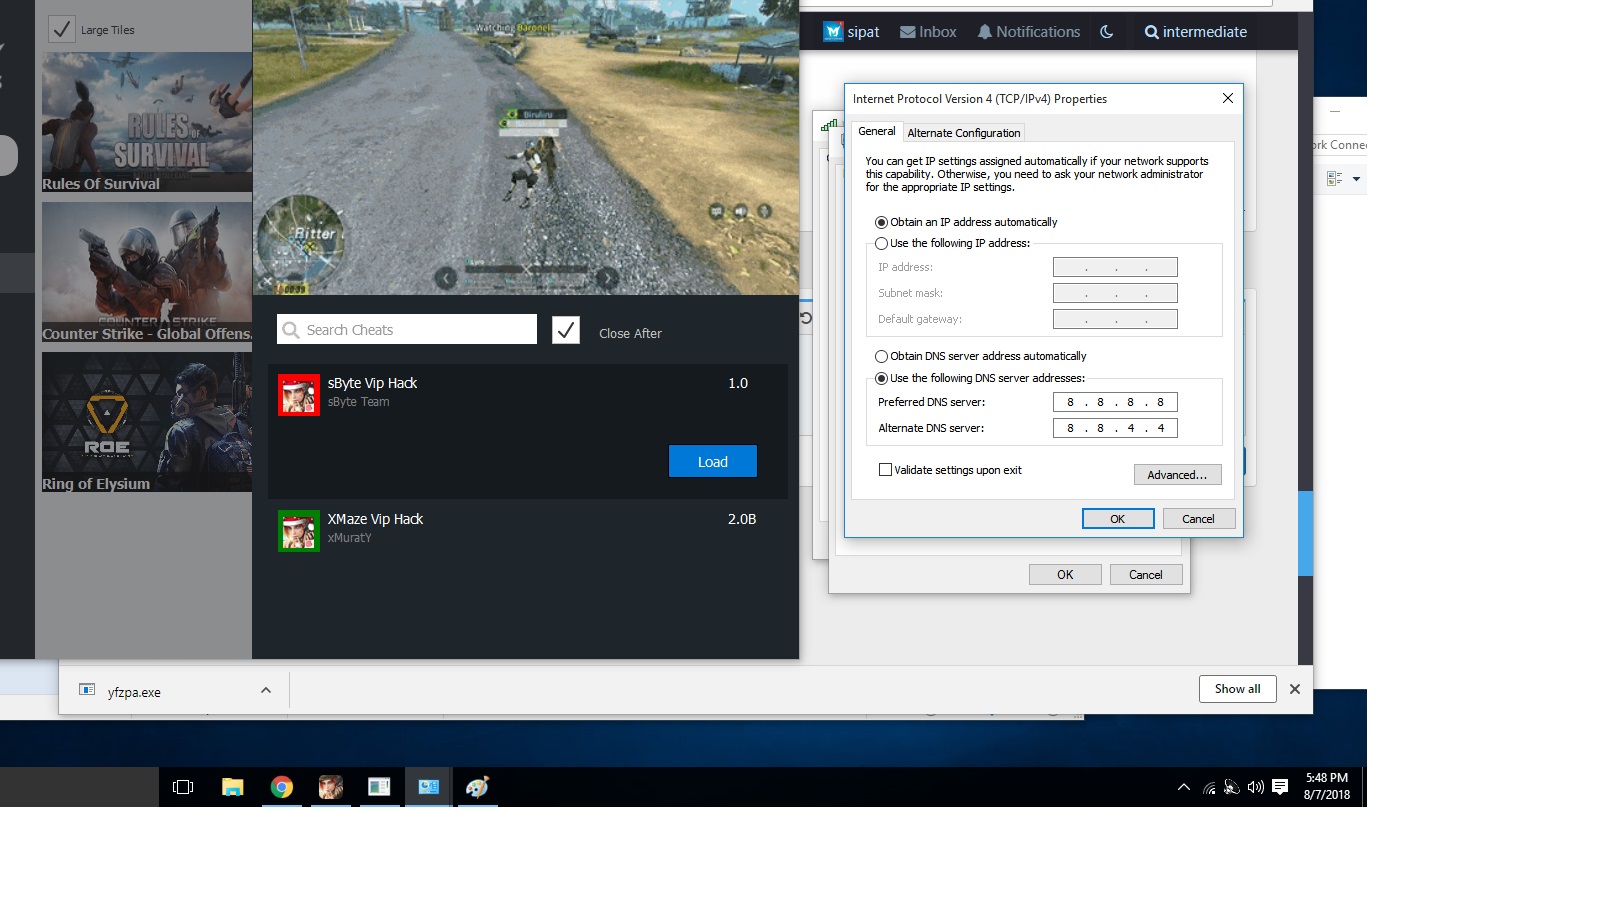Click the yfzpa.exe download file icon
The height and width of the screenshot is (900, 1600).
point(87,690)
